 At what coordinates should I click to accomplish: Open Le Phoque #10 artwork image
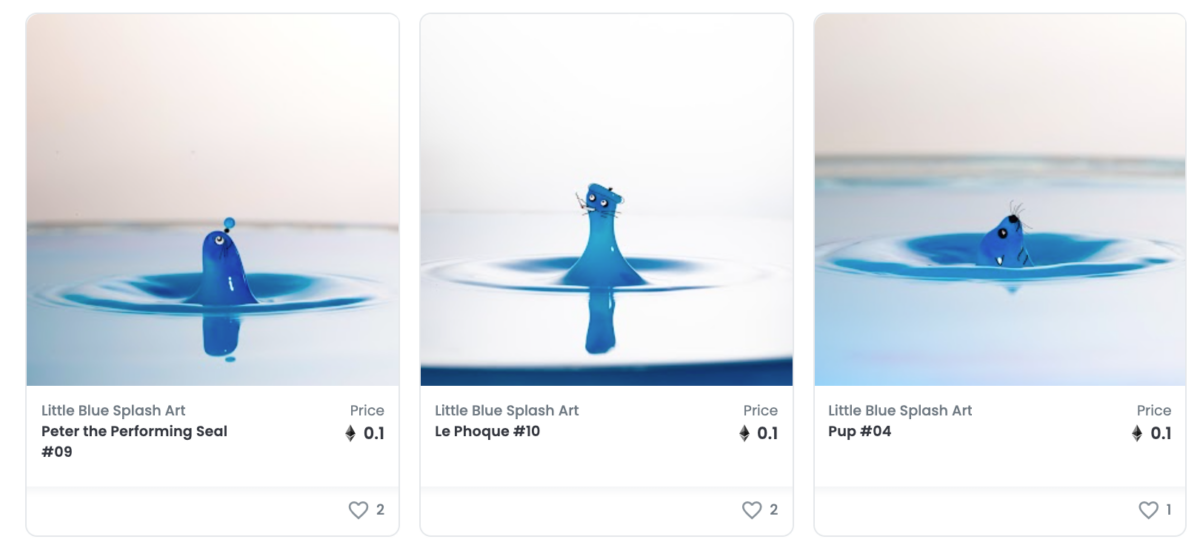click(x=606, y=200)
